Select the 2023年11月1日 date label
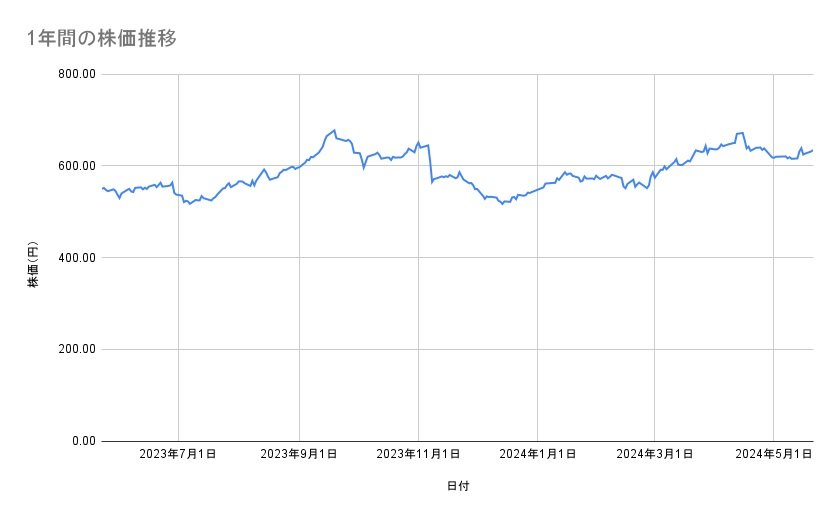This screenshot has height=519, width=839. click(x=417, y=455)
